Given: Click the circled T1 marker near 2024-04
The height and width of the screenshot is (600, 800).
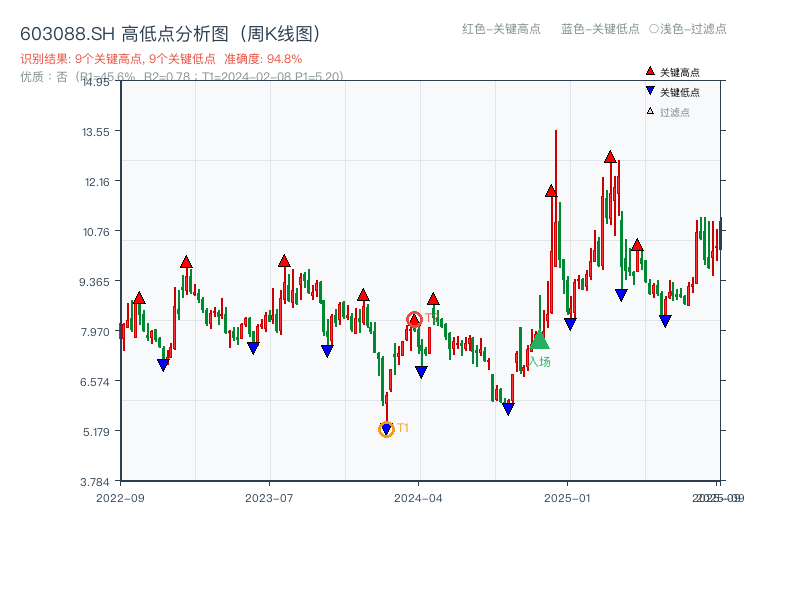Looking at the screenshot, I should pos(413,318).
